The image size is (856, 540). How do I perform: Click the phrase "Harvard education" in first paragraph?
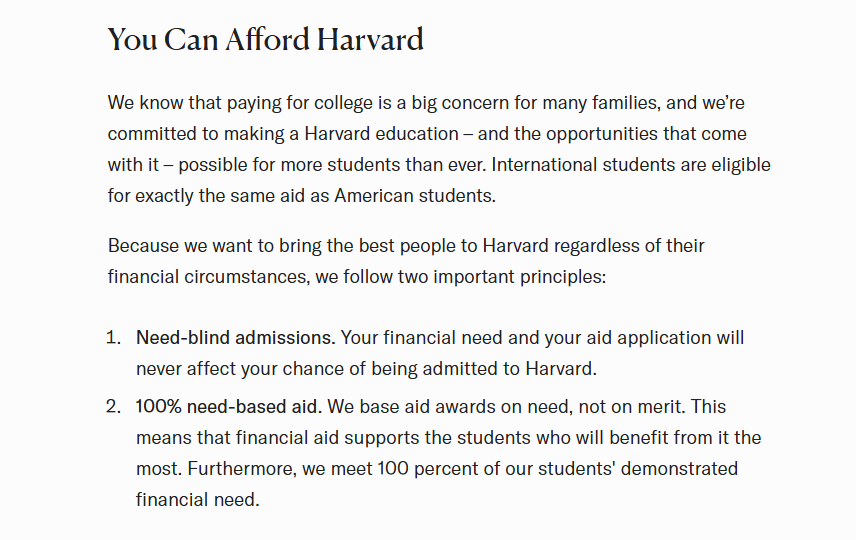(x=382, y=134)
